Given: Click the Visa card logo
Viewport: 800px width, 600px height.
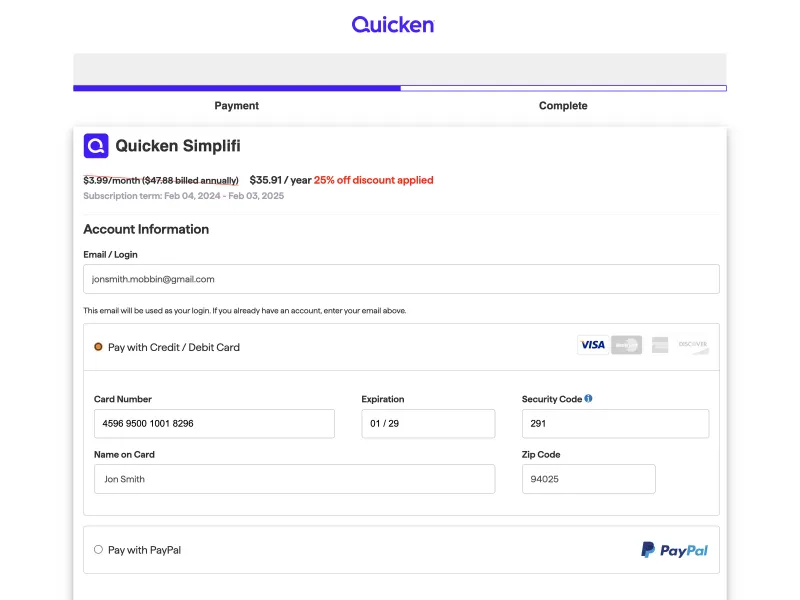Looking at the screenshot, I should [593, 345].
